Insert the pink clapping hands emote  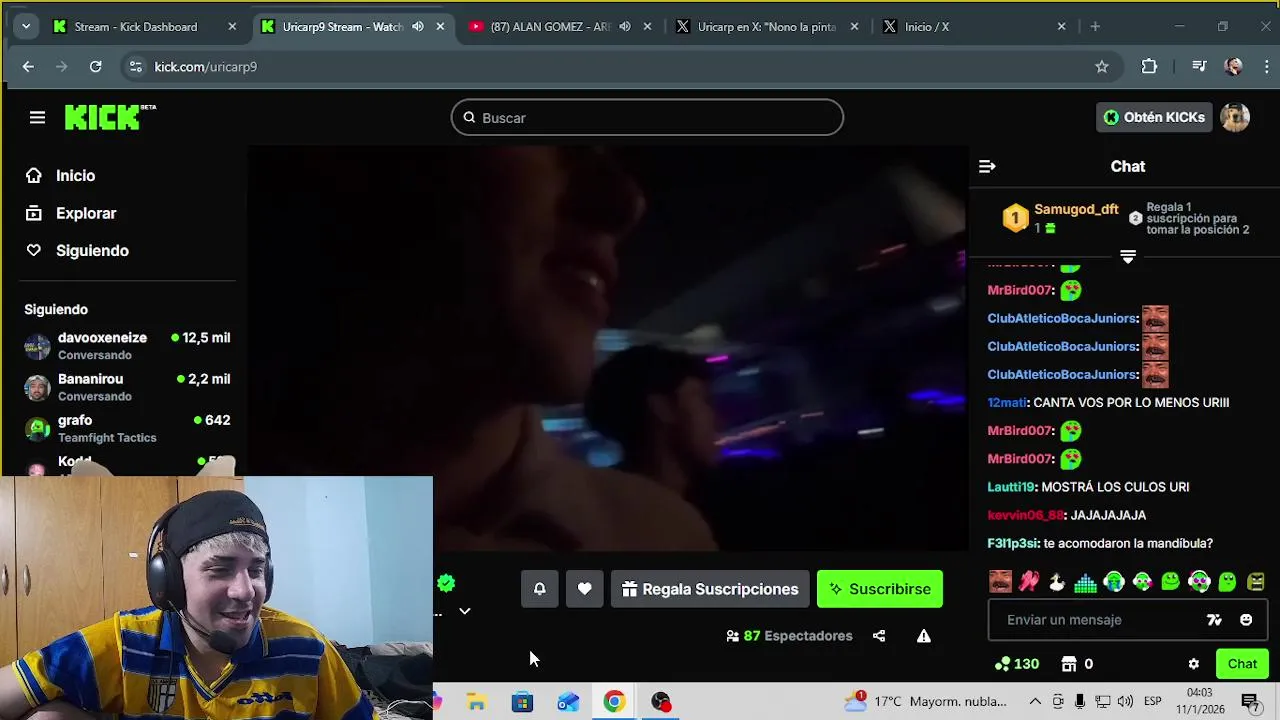click(x=1029, y=581)
